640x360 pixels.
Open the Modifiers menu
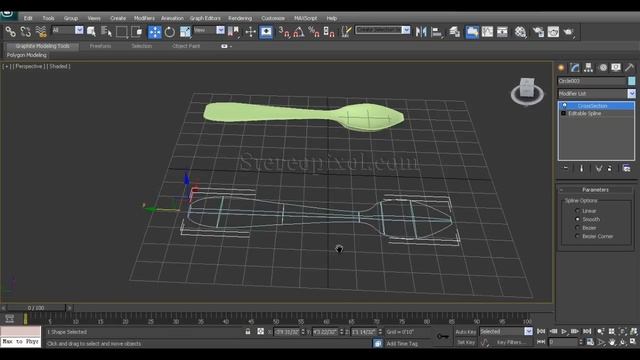coord(144,18)
